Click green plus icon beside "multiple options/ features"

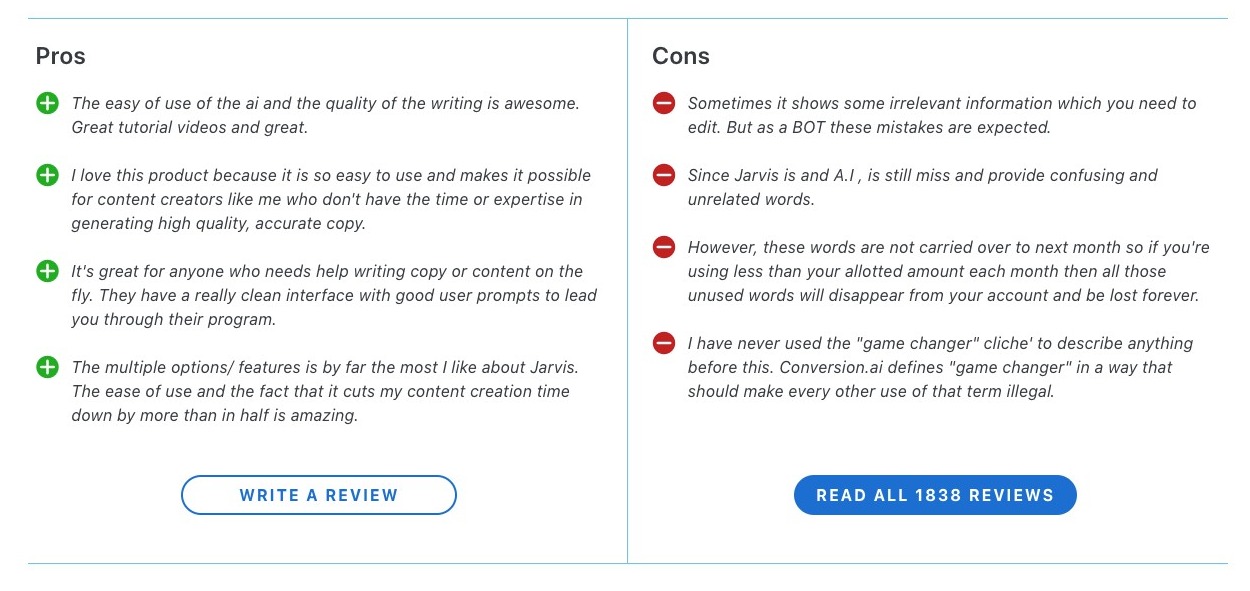tap(47, 367)
